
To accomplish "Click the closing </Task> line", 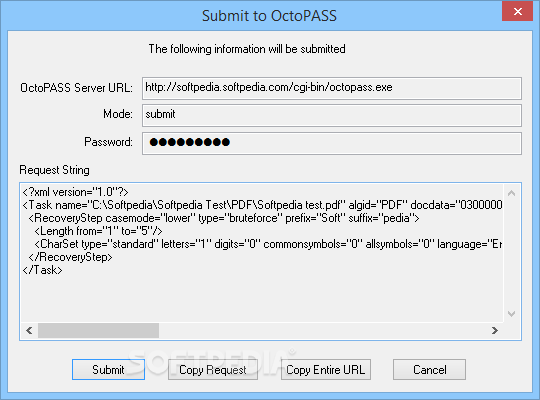I will click(x=42, y=270).
